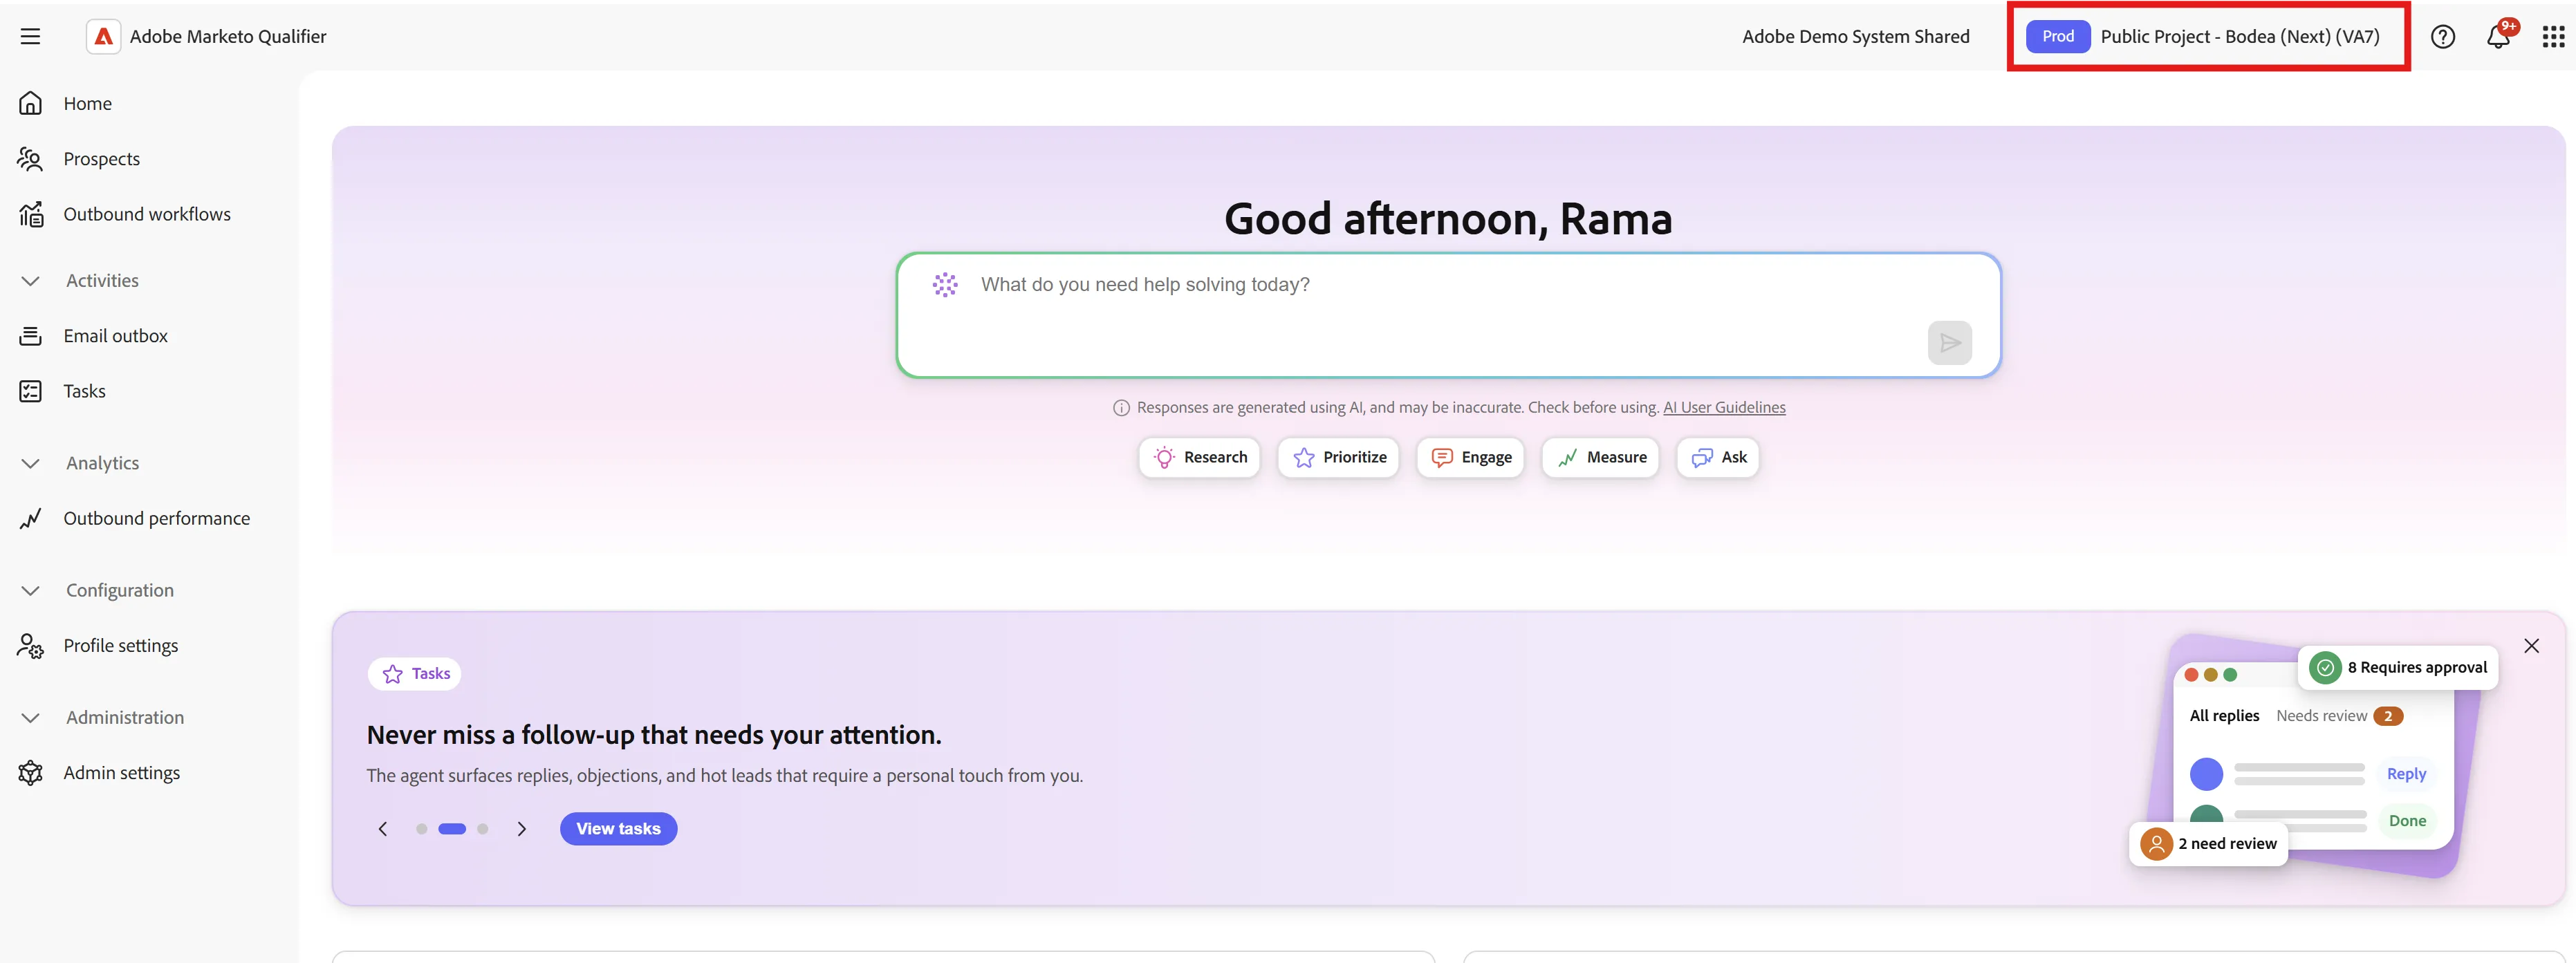Click the Prospects people icon

point(30,159)
